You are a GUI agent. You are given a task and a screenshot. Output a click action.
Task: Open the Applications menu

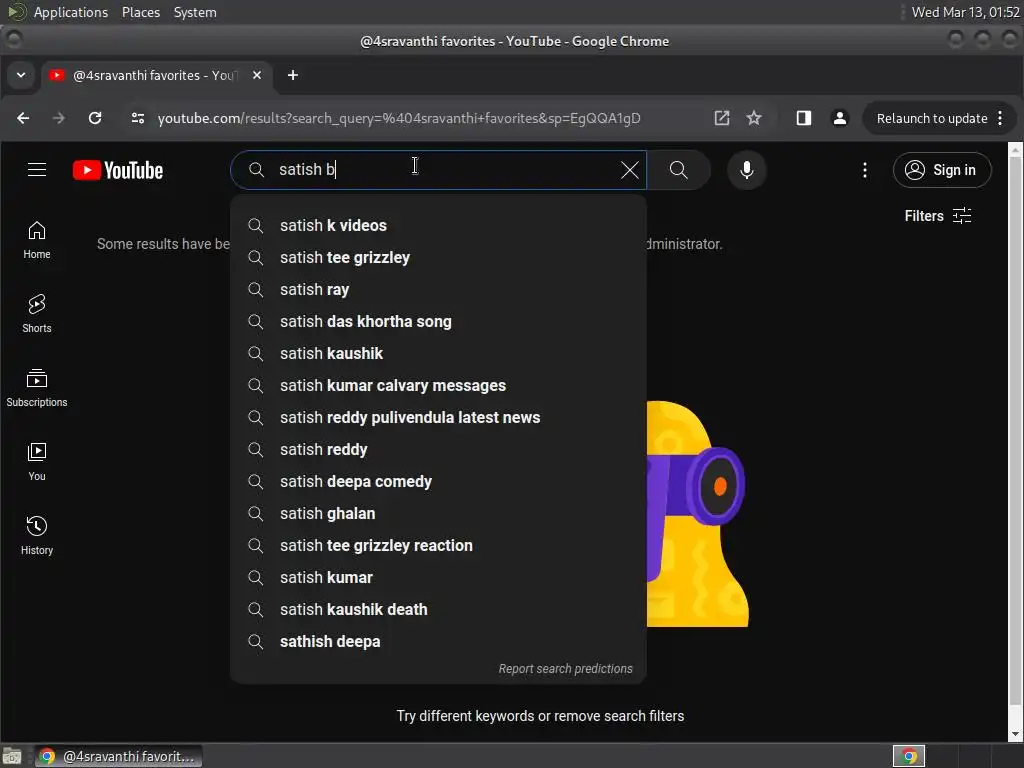71,12
